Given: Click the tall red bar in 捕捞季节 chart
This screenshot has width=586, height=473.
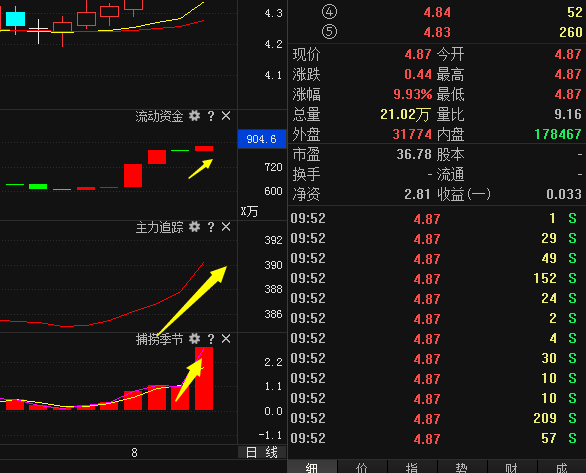Looking at the screenshot, I should tap(204, 378).
